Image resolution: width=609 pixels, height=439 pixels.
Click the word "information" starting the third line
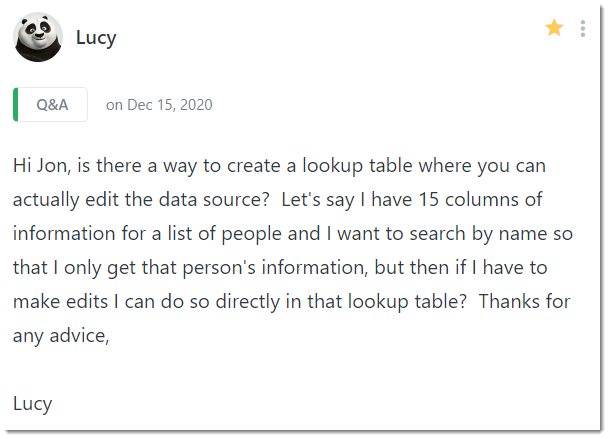pos(64,233)
